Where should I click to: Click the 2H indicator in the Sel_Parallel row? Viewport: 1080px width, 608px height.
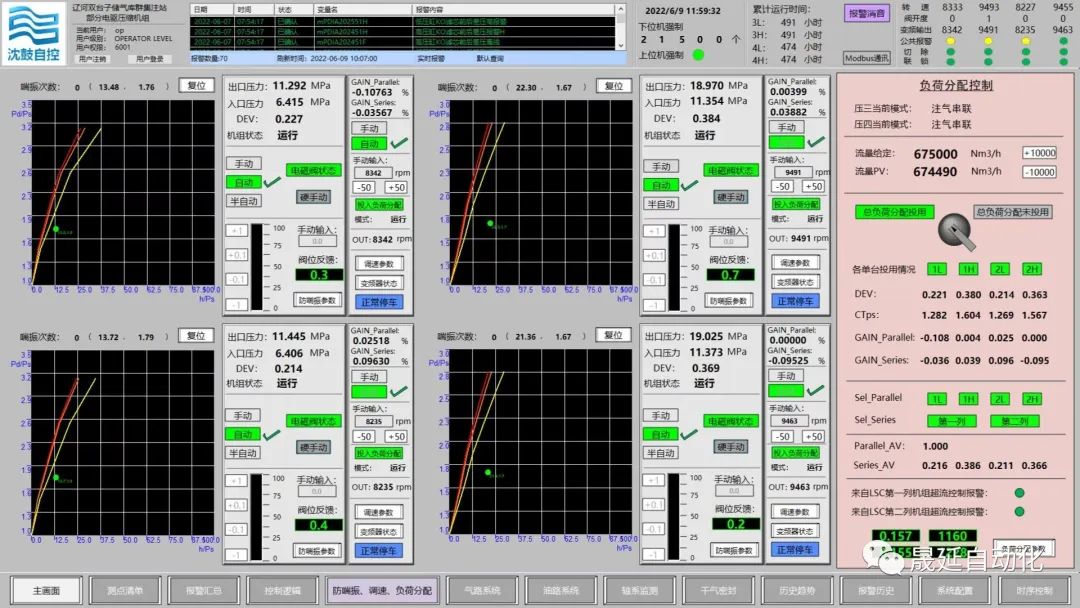(x=1031, y=398)
